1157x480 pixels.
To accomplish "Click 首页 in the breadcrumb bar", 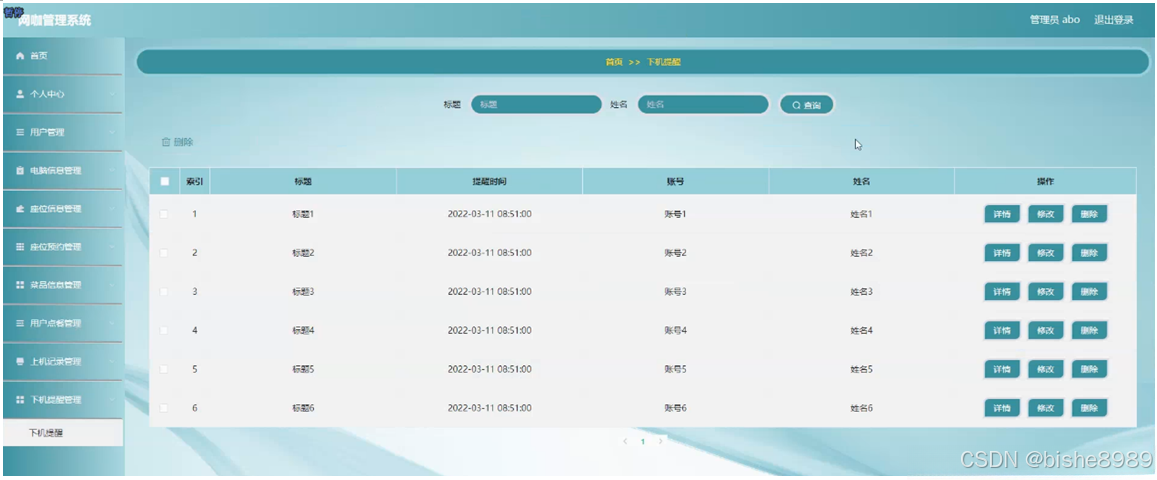I will click(614, 63).
